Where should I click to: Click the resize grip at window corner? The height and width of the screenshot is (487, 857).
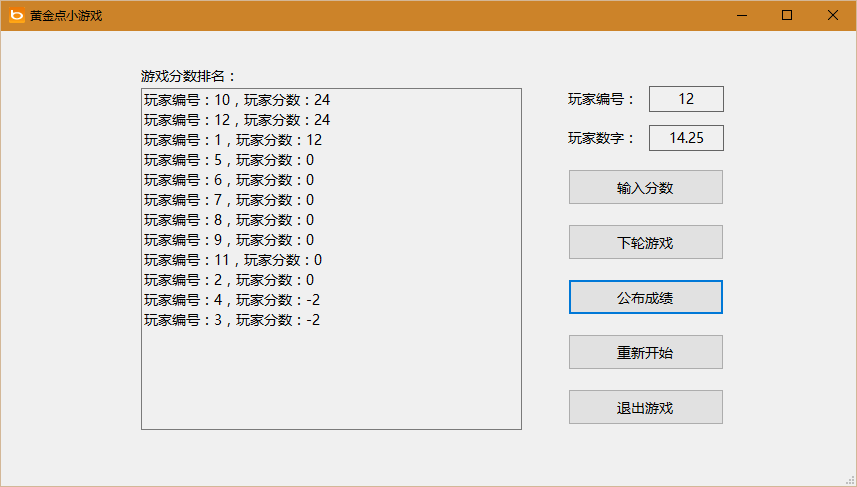[x=850, y=480]
